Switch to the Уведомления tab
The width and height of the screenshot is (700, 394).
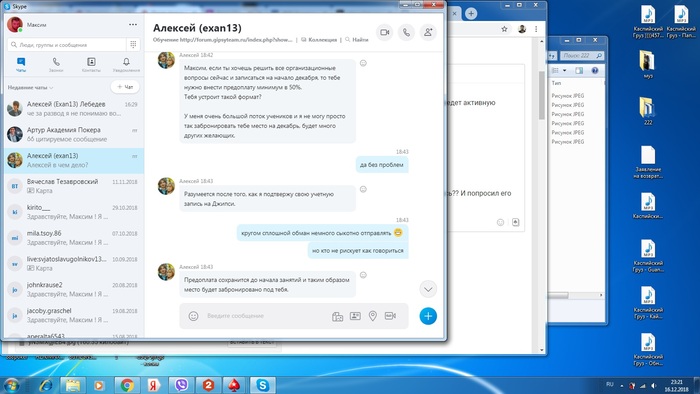pos(126,65)
